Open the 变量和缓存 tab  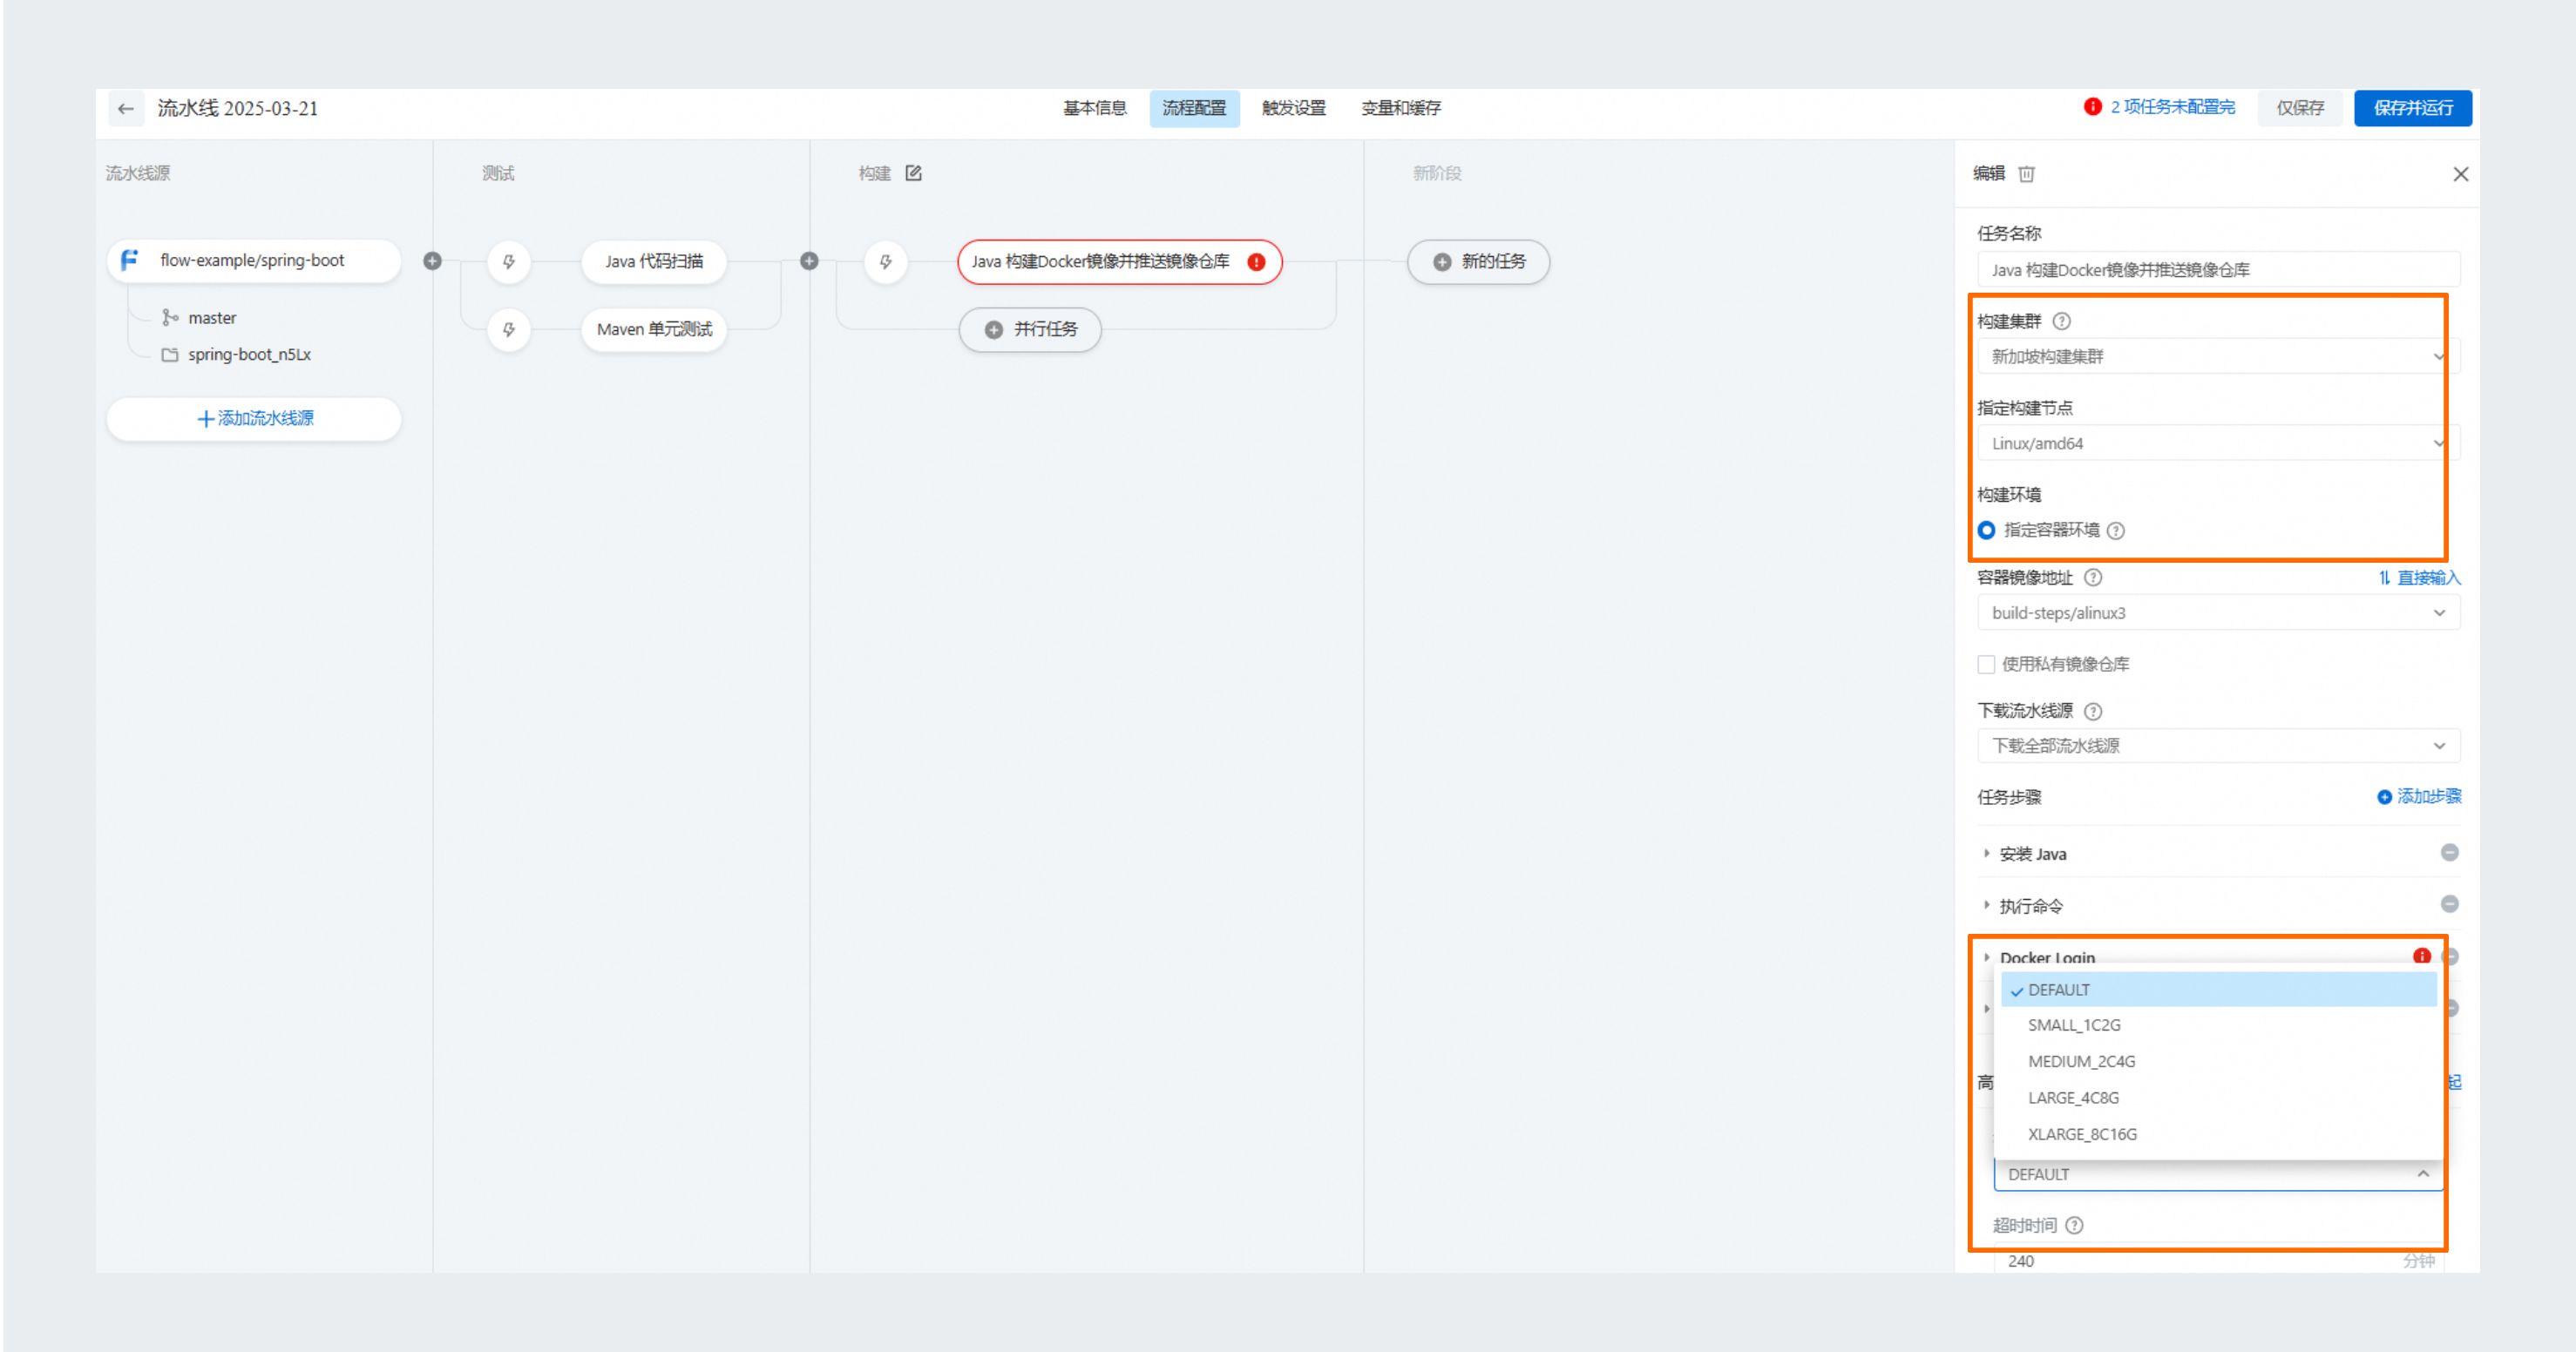[1400, 108]
